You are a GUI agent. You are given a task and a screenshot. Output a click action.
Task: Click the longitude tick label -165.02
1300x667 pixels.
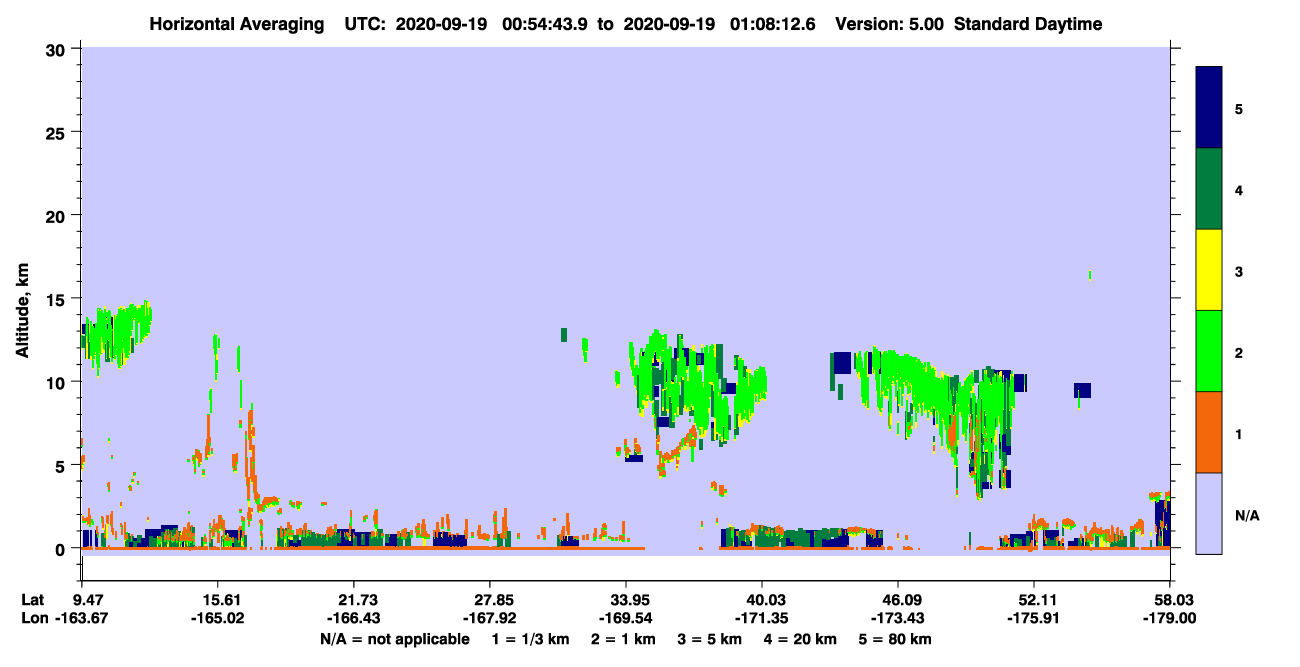pyautogui.click(x=217, y=618)
